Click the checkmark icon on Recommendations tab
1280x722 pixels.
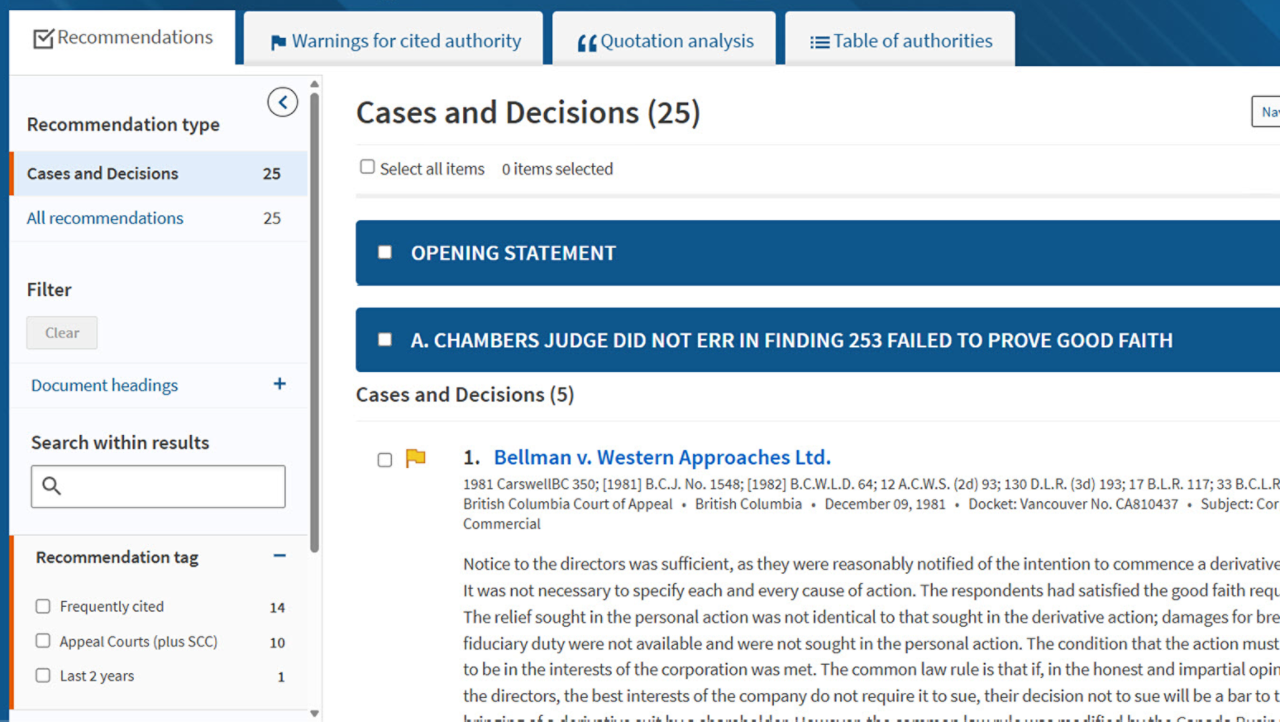click(x=43, y=39)
